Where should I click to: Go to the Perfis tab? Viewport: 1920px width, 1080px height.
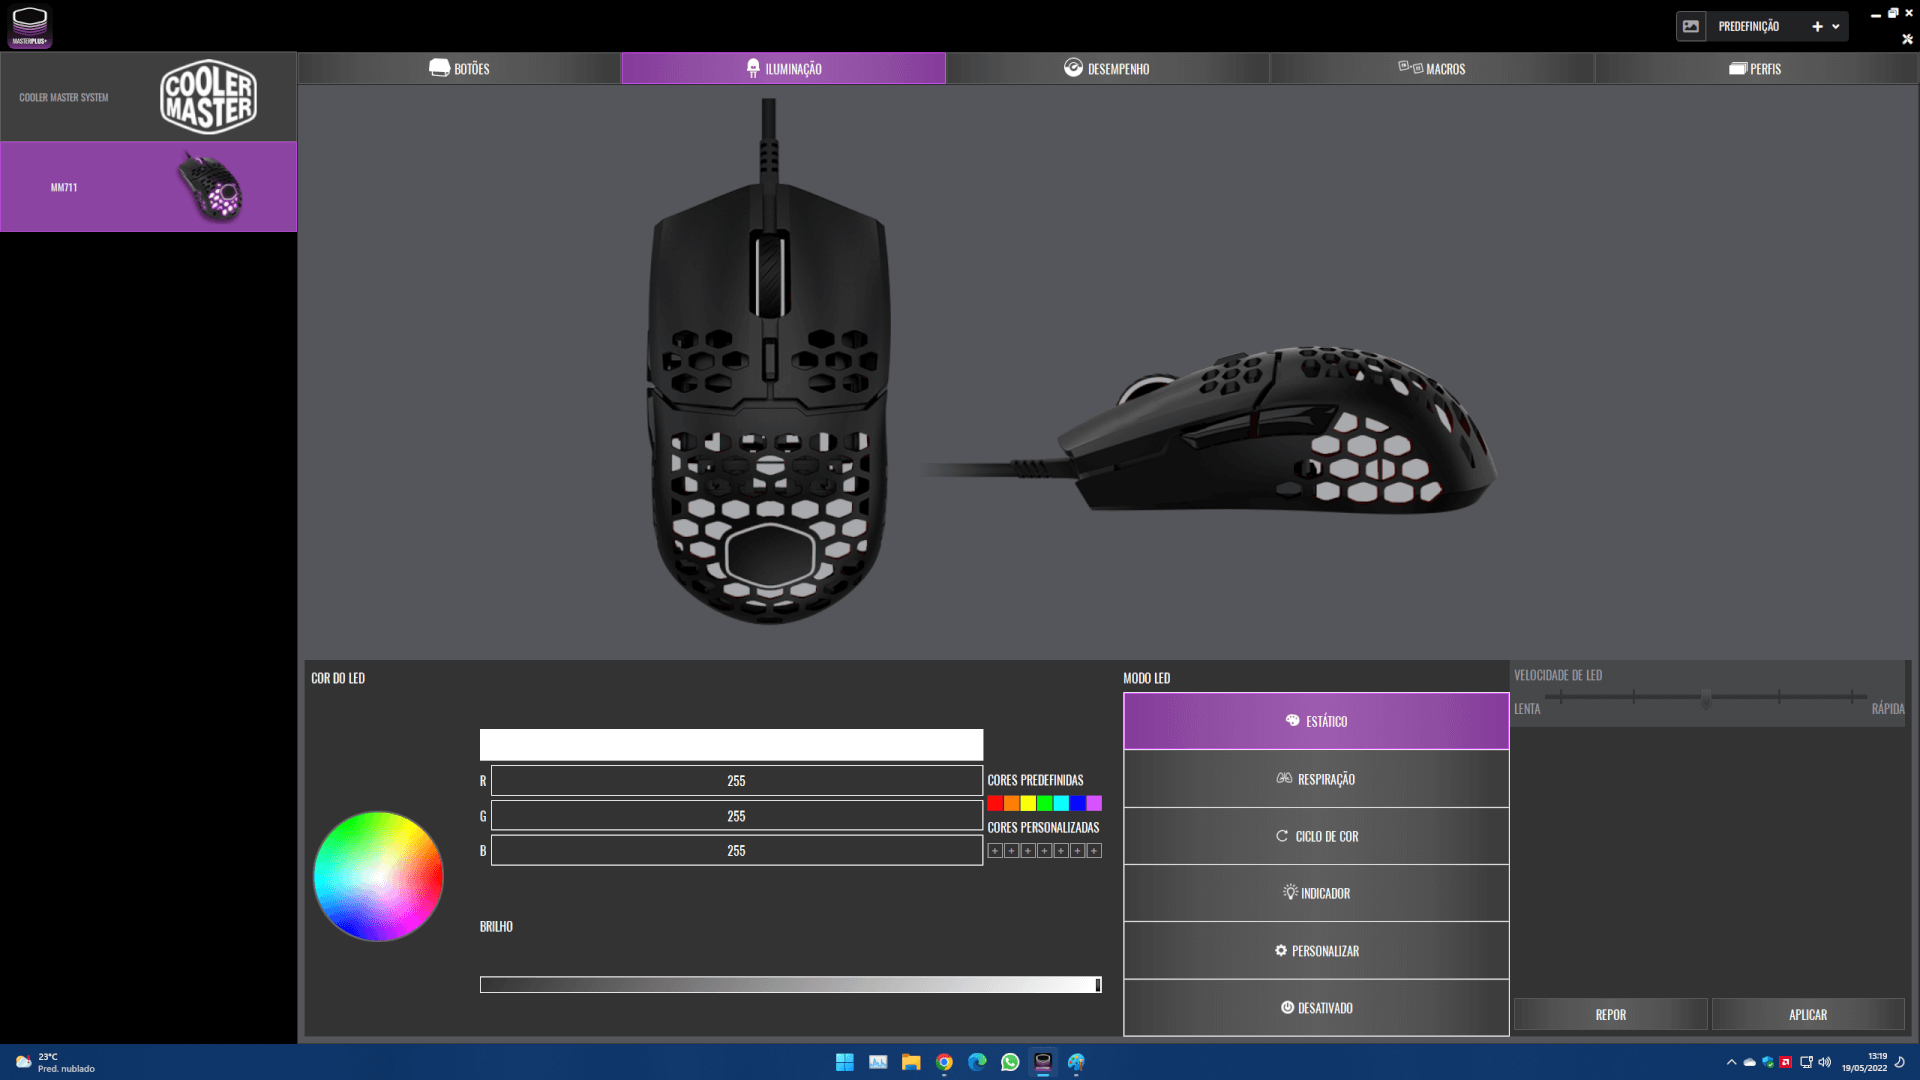pyautogui.click(x=1755, y=69)
